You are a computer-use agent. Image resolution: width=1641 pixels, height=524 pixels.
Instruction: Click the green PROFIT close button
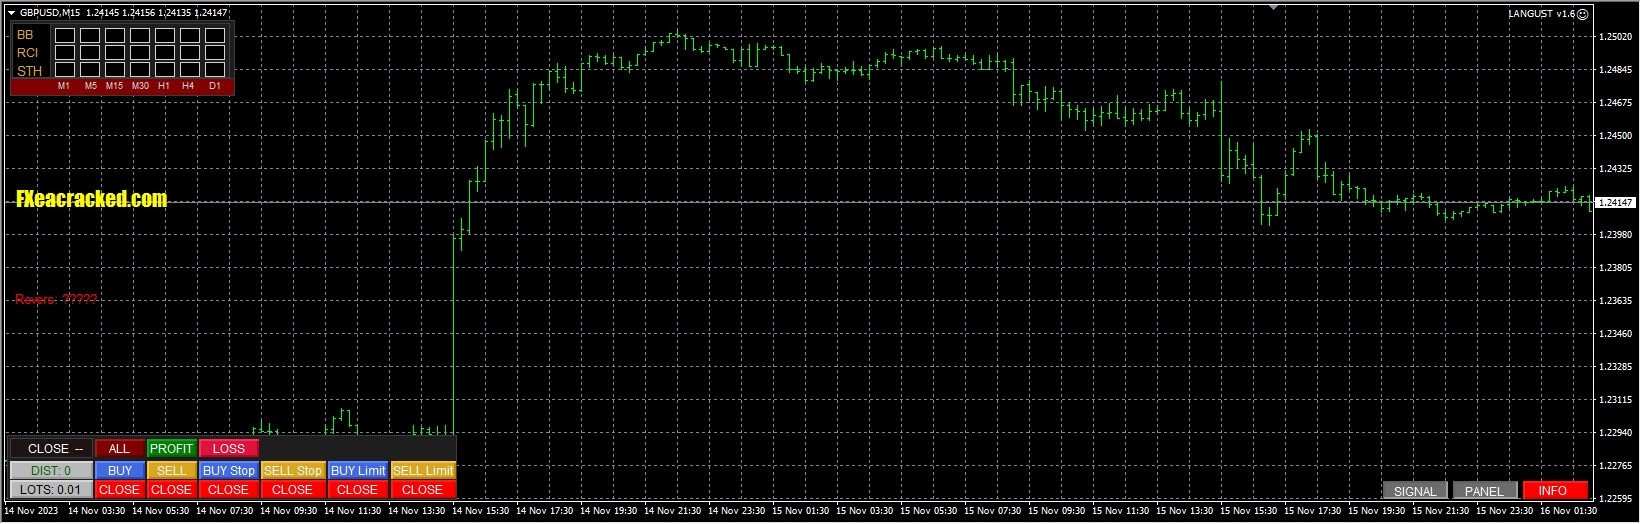point(171,449)
